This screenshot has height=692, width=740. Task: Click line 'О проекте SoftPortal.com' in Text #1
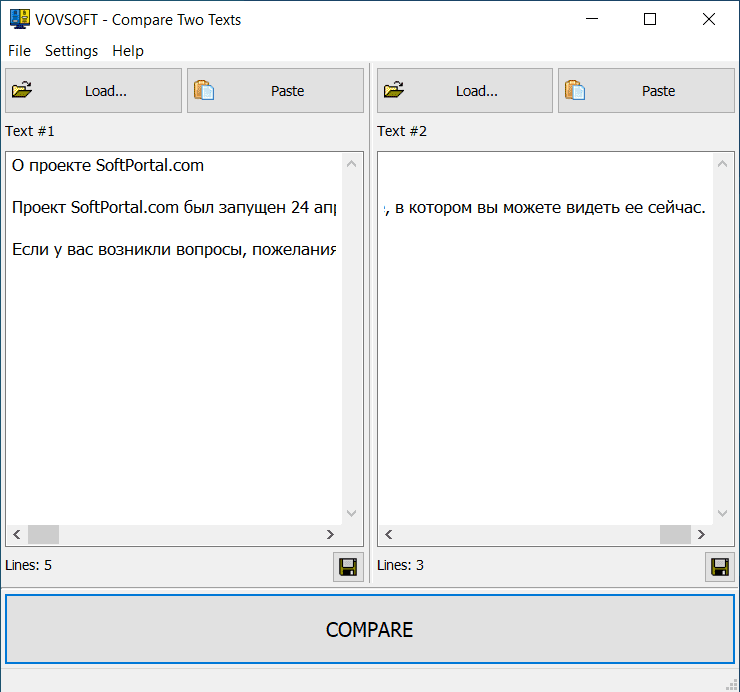pos(108,166)
